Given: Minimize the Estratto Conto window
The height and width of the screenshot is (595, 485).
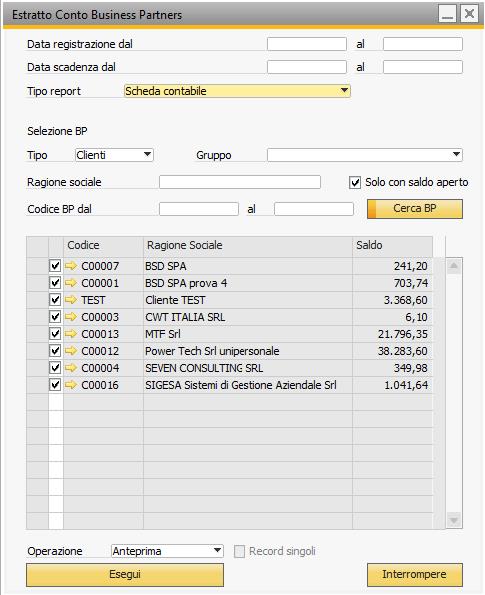Looking at the screenshot, I should pyautogui.click(x=447, y=14).
